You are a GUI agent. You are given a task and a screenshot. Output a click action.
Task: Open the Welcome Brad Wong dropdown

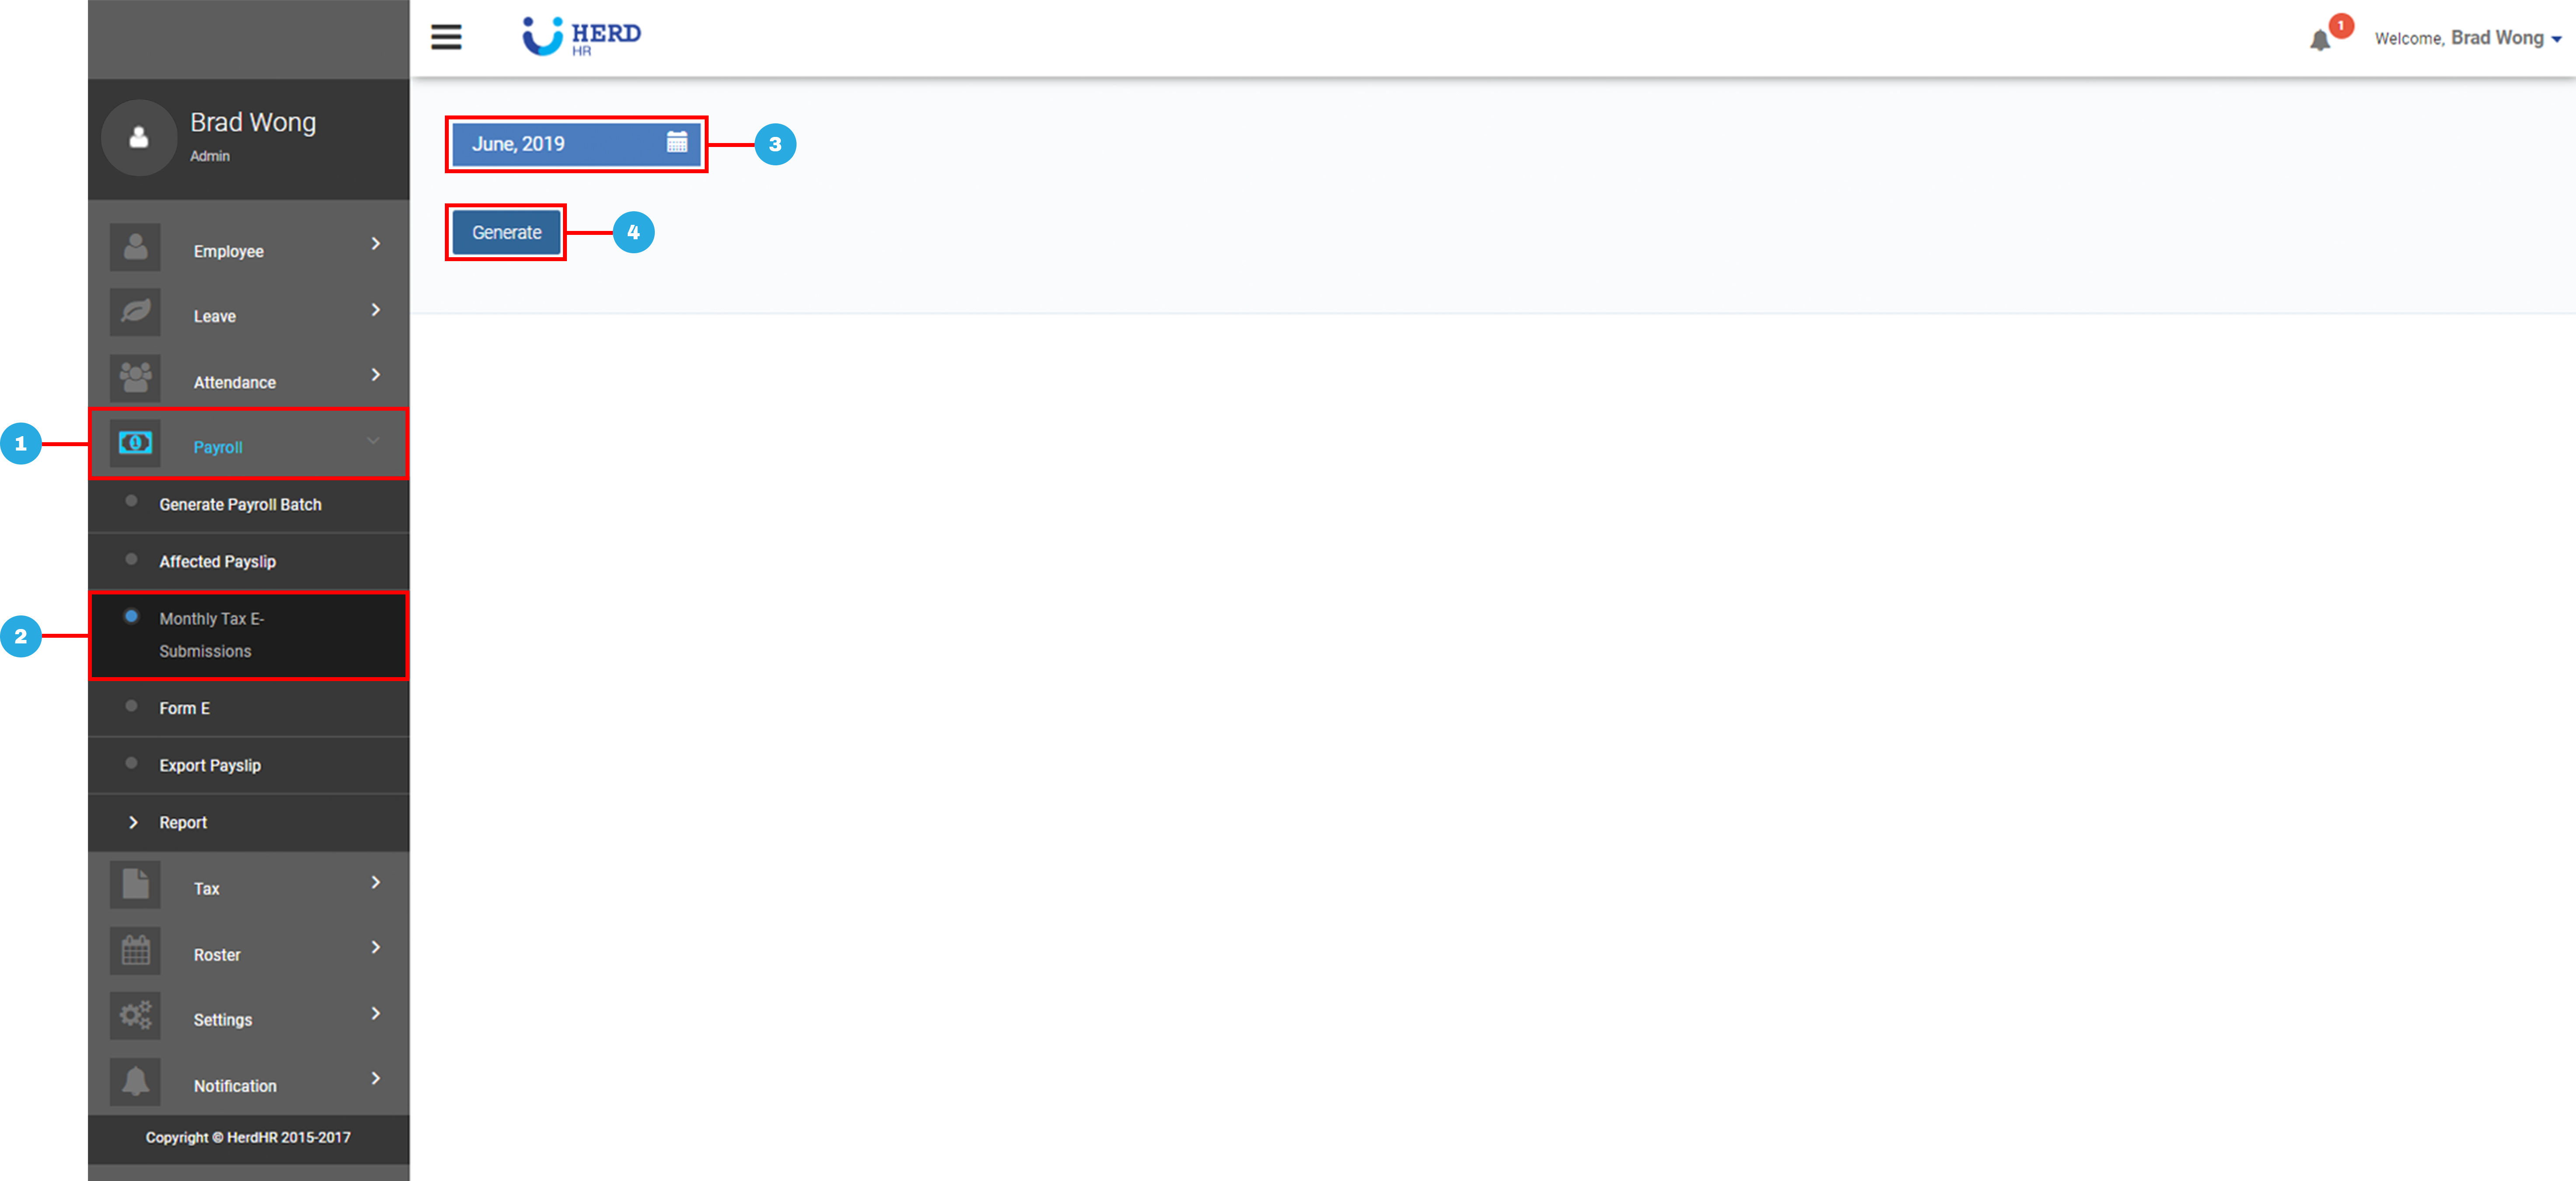point(2465,37)
